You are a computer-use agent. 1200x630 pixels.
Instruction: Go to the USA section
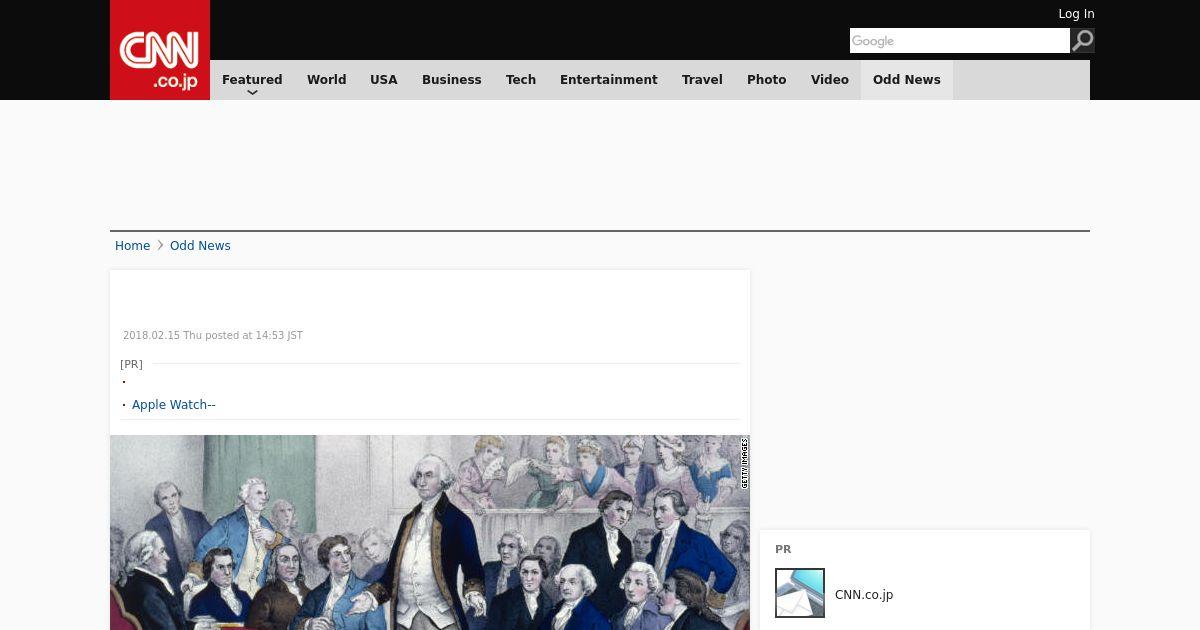click(x=384, y=80)
